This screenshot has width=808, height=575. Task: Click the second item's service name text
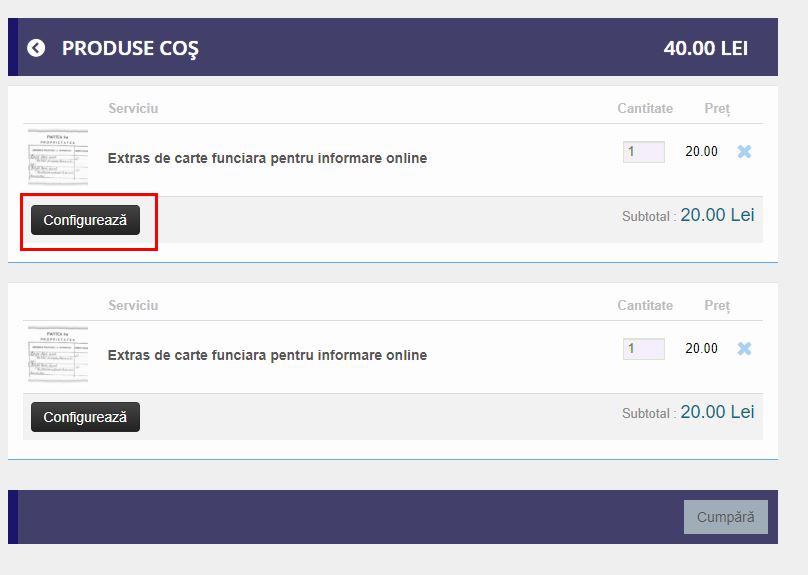[267, 355]
